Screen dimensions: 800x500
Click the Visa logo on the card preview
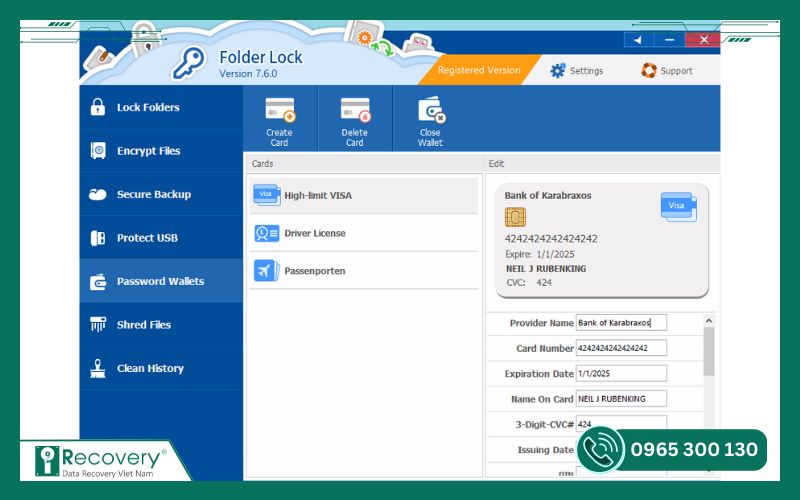(x=679, y=206)
